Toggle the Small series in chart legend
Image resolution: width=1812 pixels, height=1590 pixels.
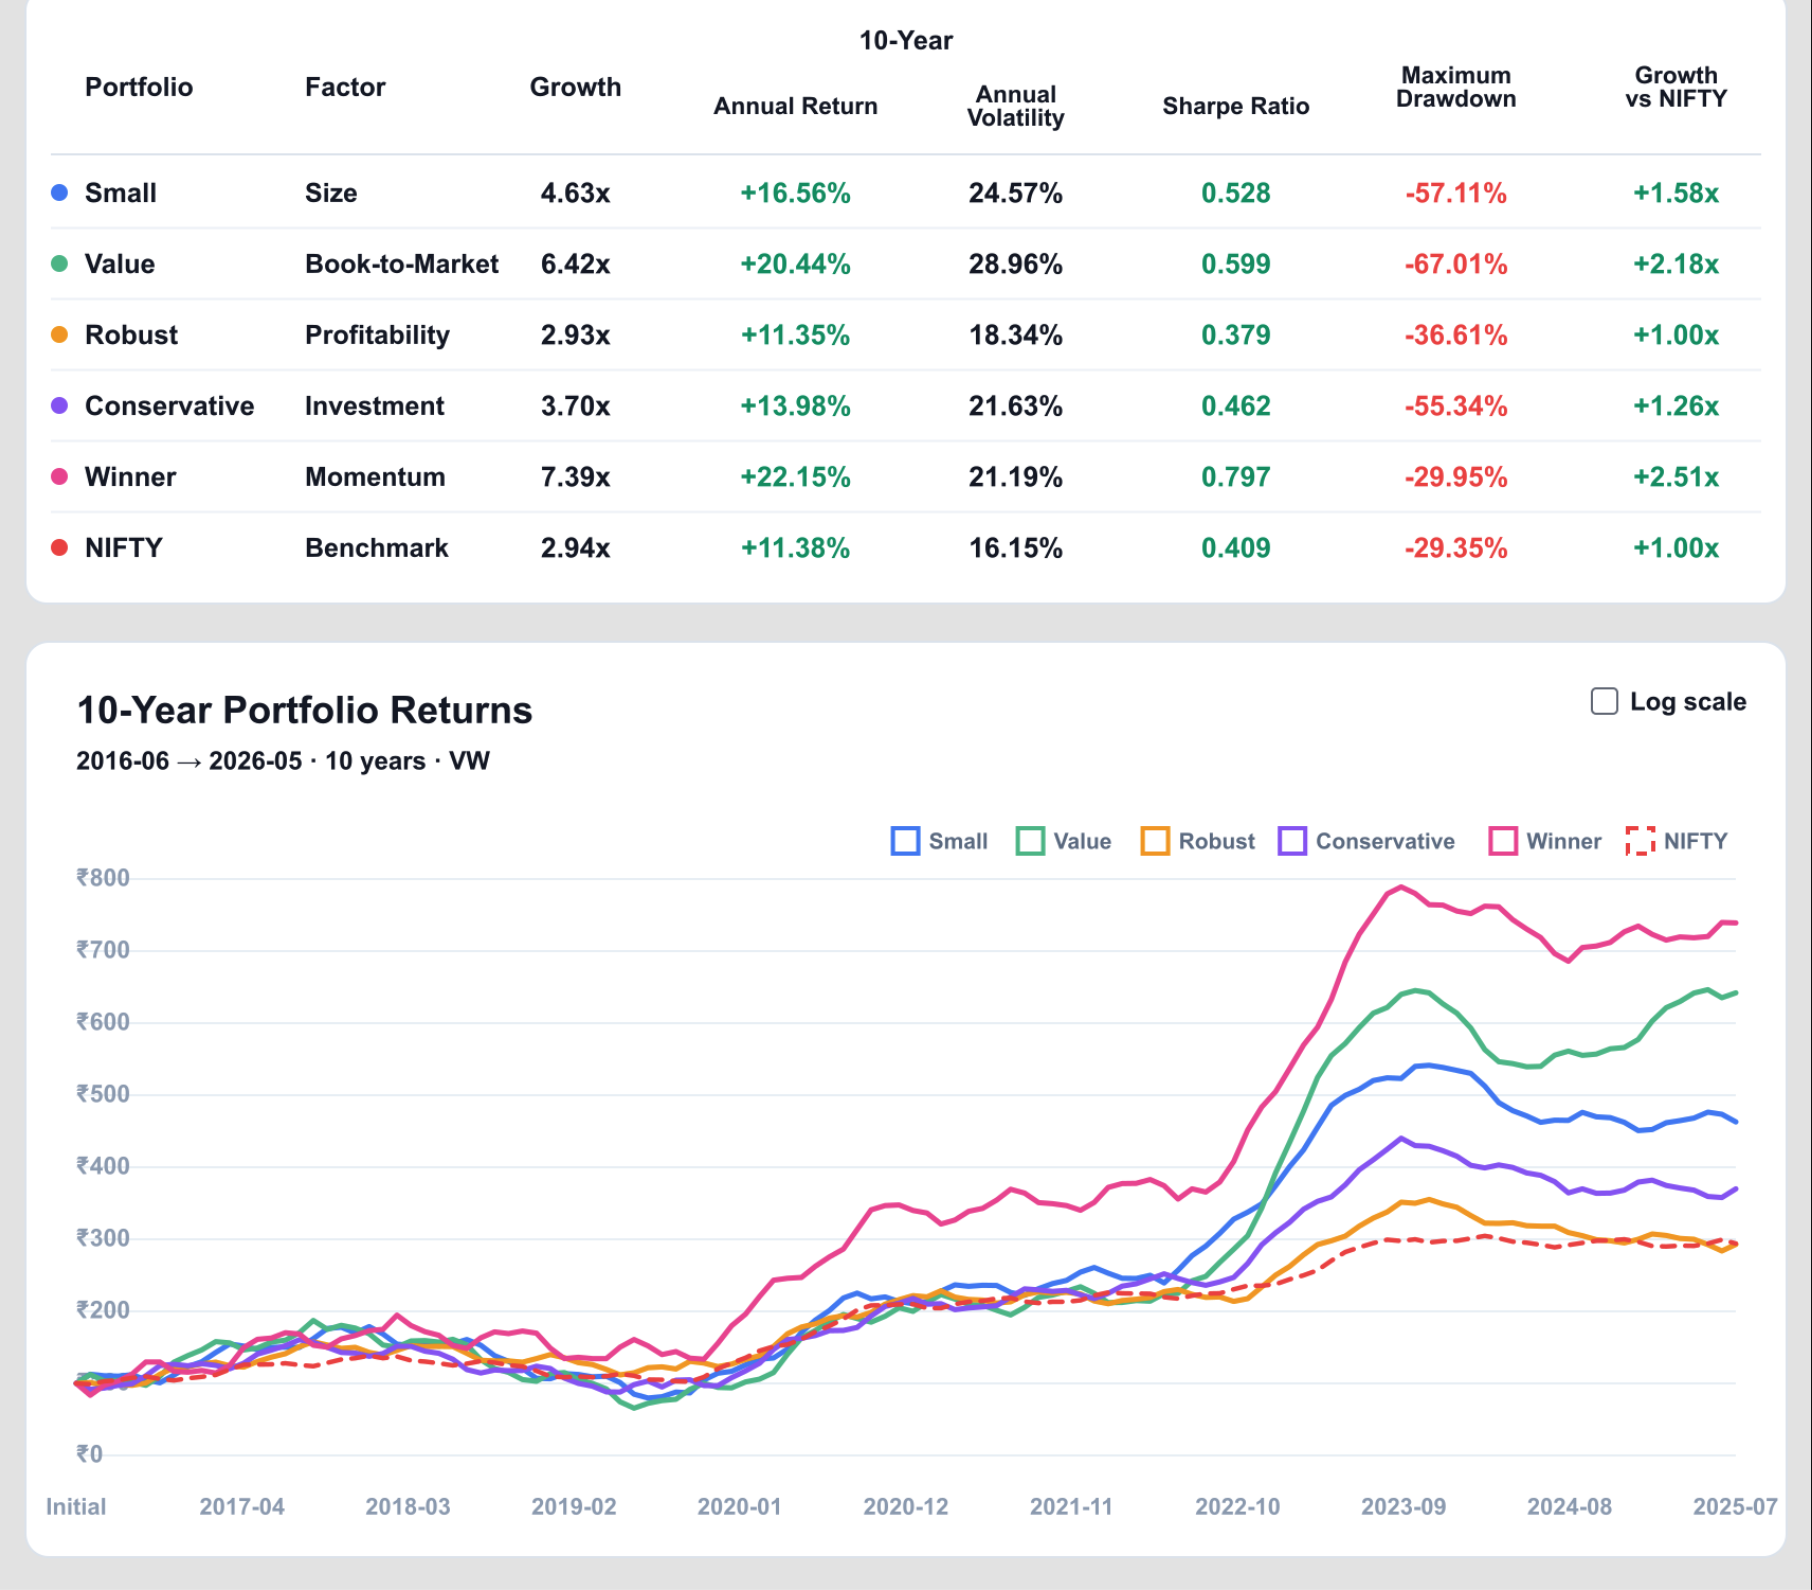point(939,841)
